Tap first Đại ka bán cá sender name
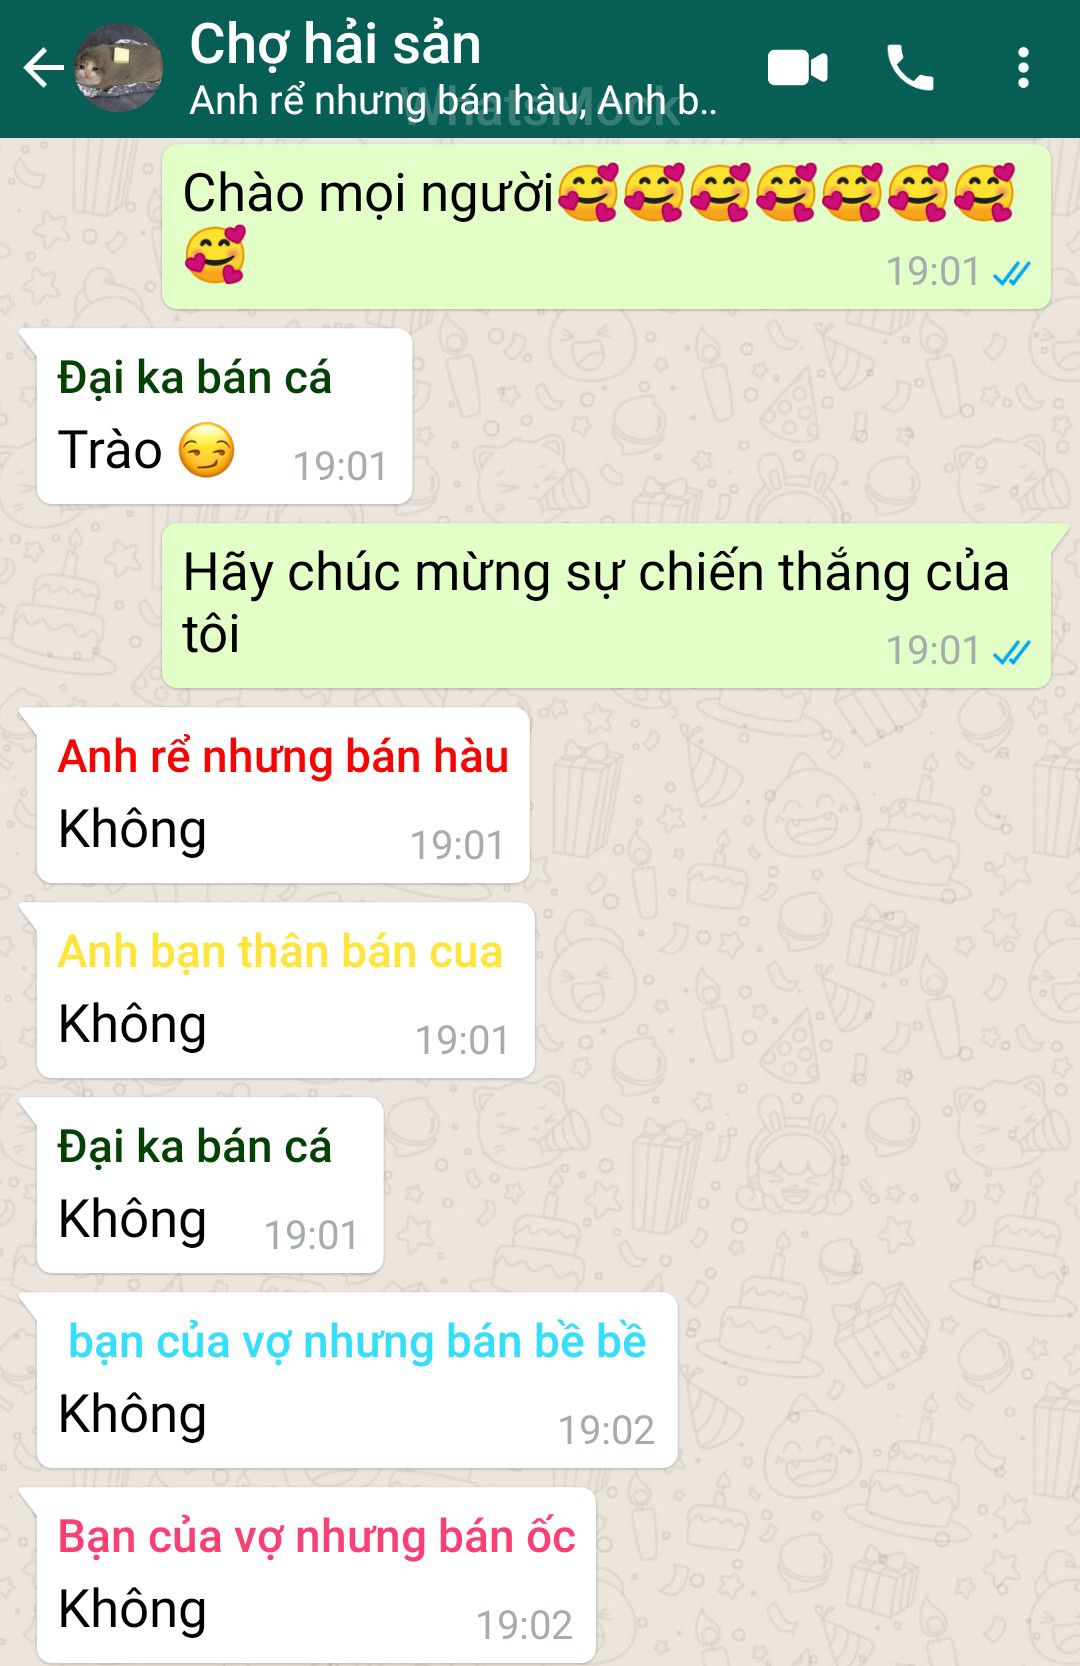Viewport: 1080px width, 1666px height. [x=194, y=378]
